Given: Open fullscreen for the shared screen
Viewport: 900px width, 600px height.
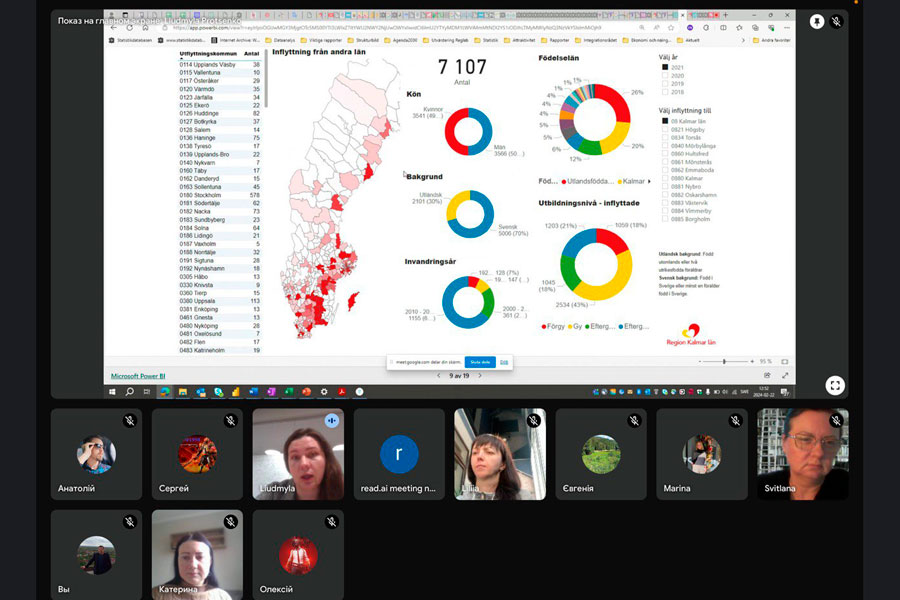Looking at the screenshot, I should pyautogui.click(x=835, y=385).
